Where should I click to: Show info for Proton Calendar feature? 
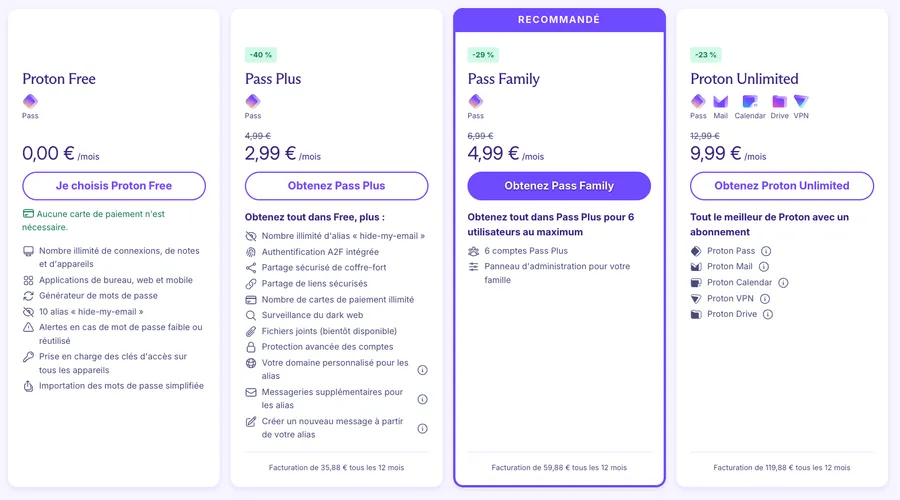click(783, 282)
